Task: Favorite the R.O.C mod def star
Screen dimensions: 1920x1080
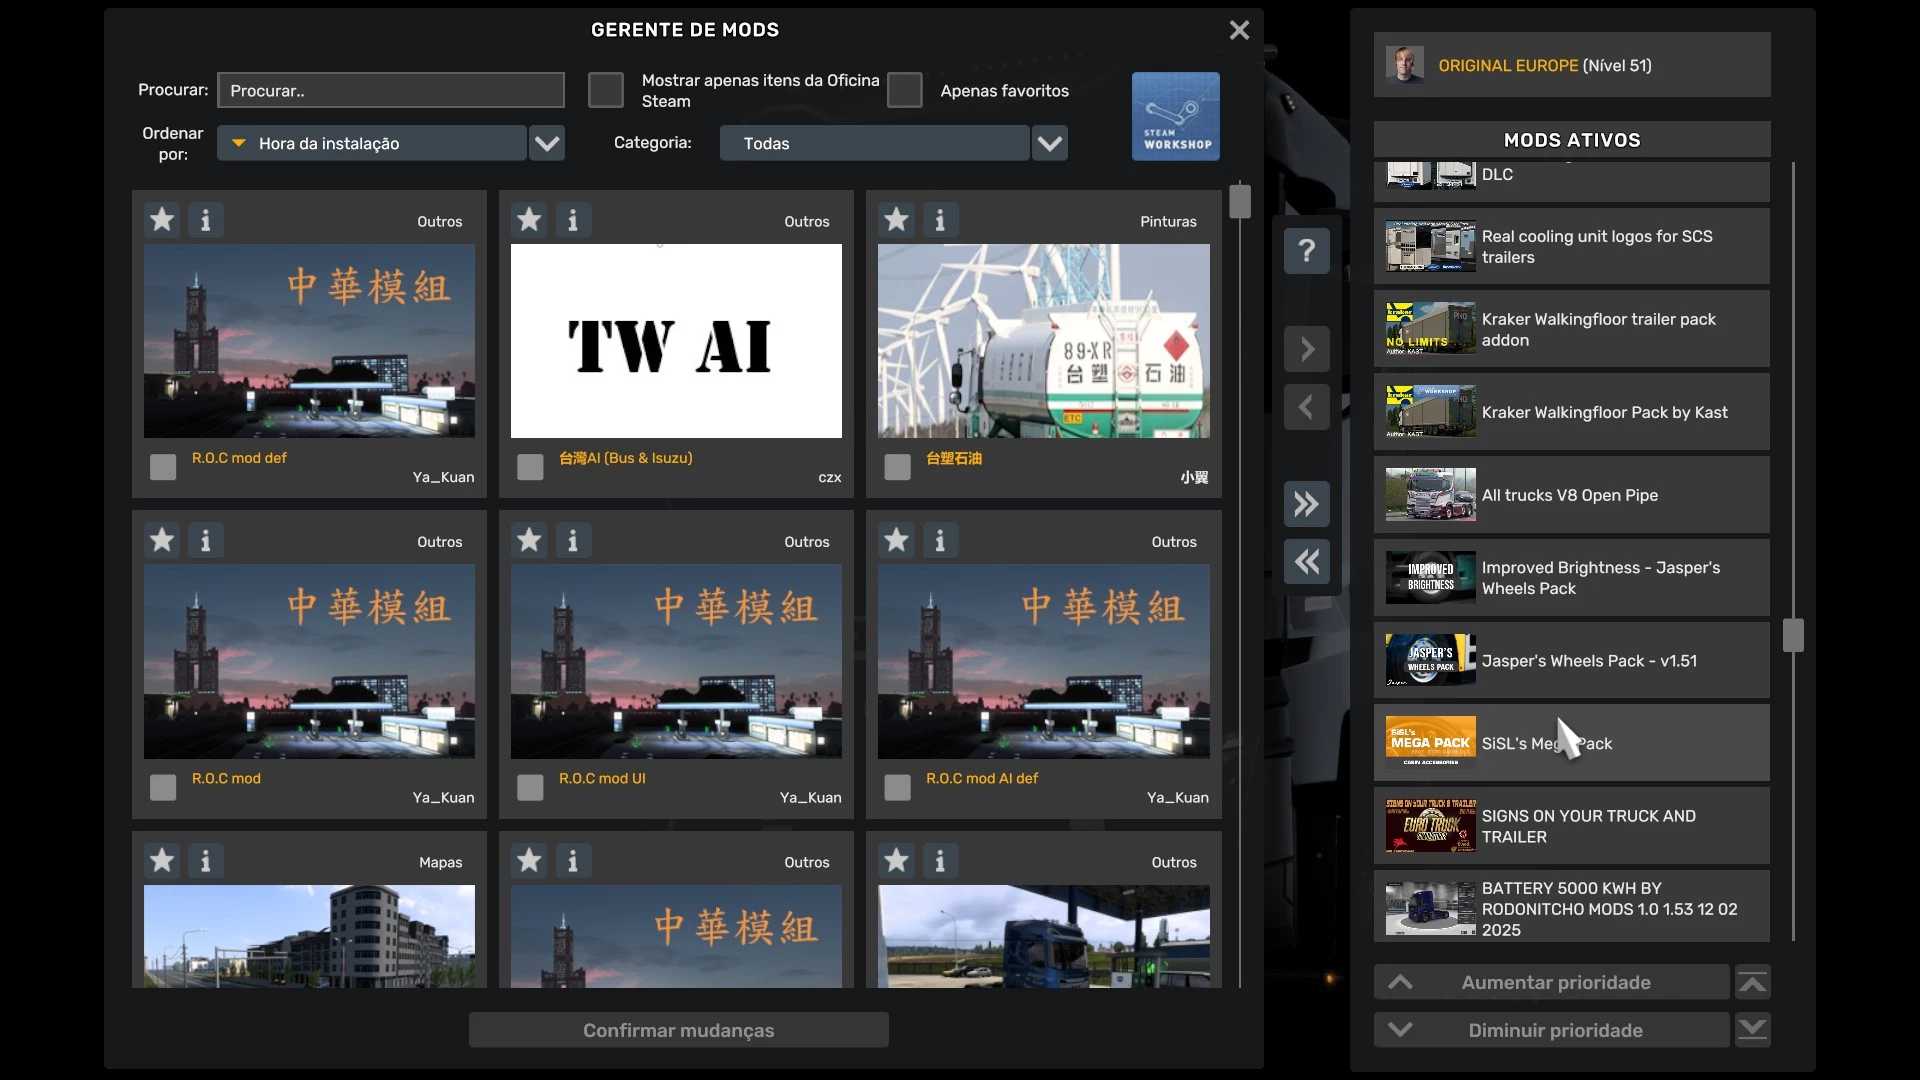Action: pos(162,220)
